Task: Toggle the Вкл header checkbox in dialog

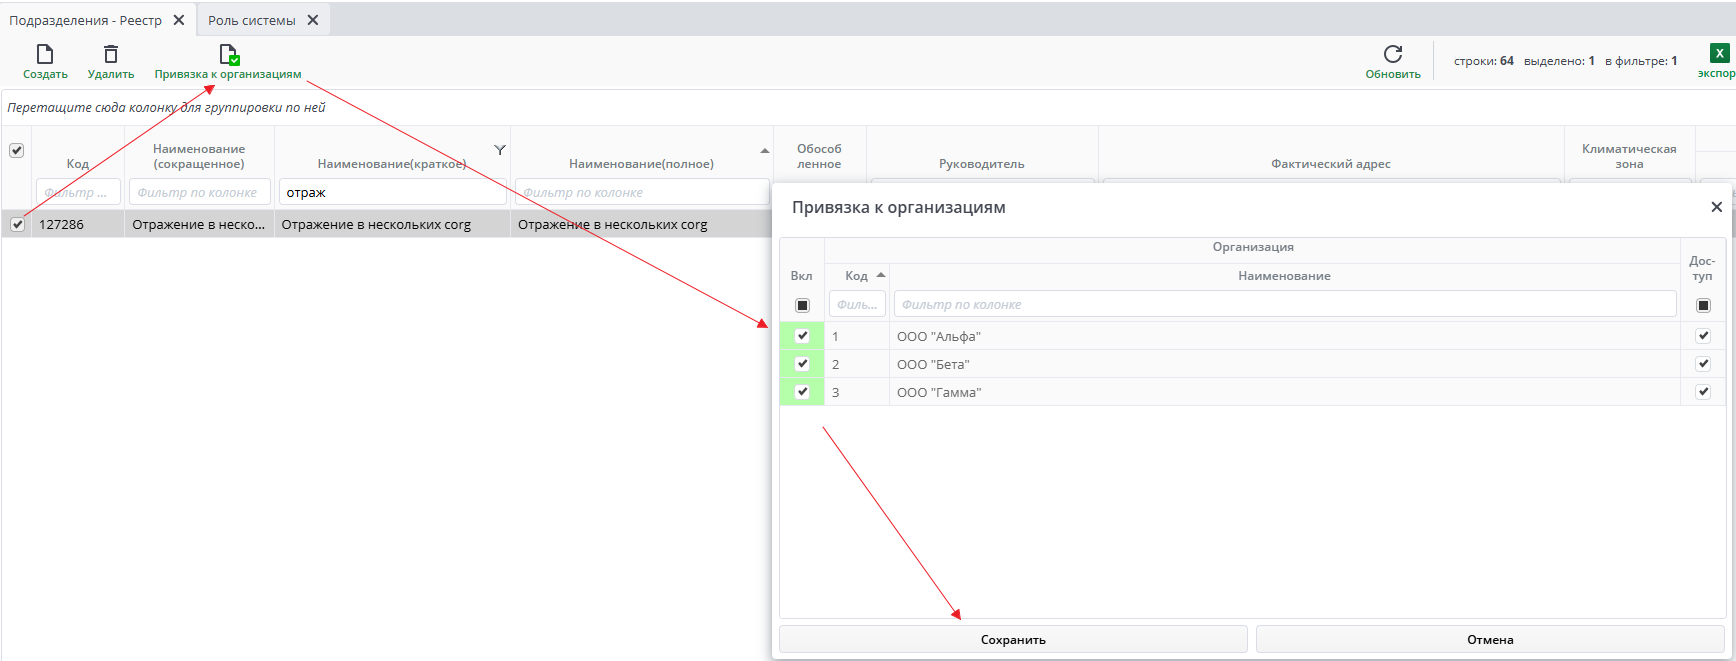Action: (802, 305)
